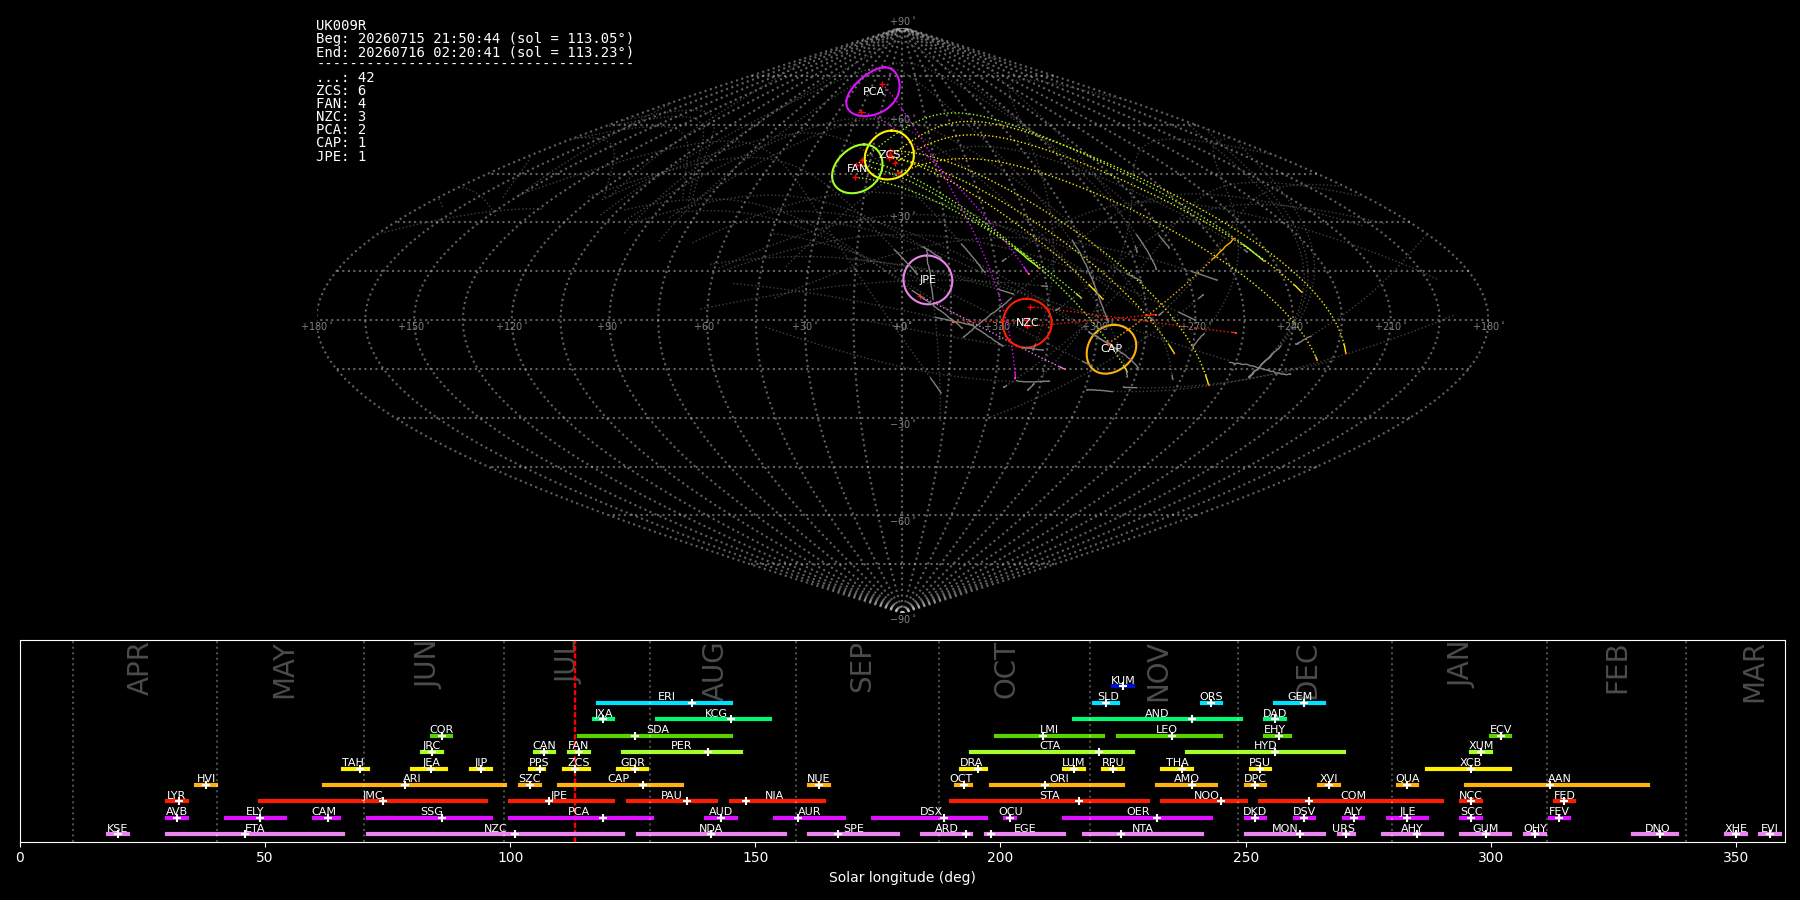Click the ORI shower bar
This screenshot has width=1800, height=900.
(1057, 785)
